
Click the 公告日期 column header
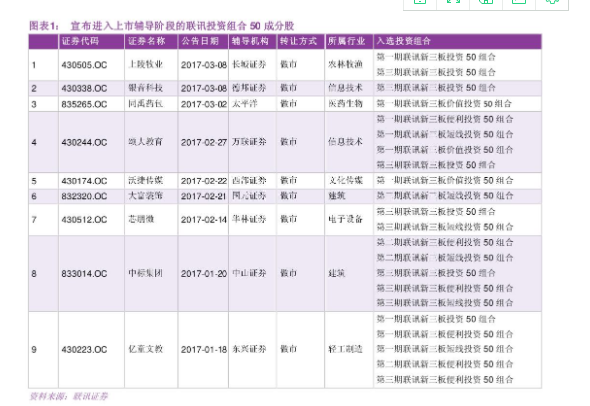point(200,41)
